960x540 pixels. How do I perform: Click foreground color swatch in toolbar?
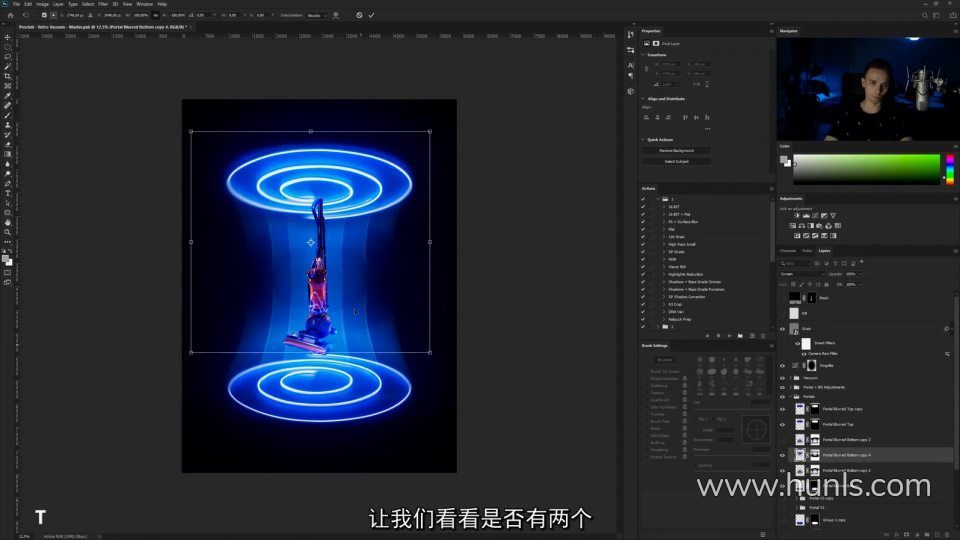click(6, 258)
